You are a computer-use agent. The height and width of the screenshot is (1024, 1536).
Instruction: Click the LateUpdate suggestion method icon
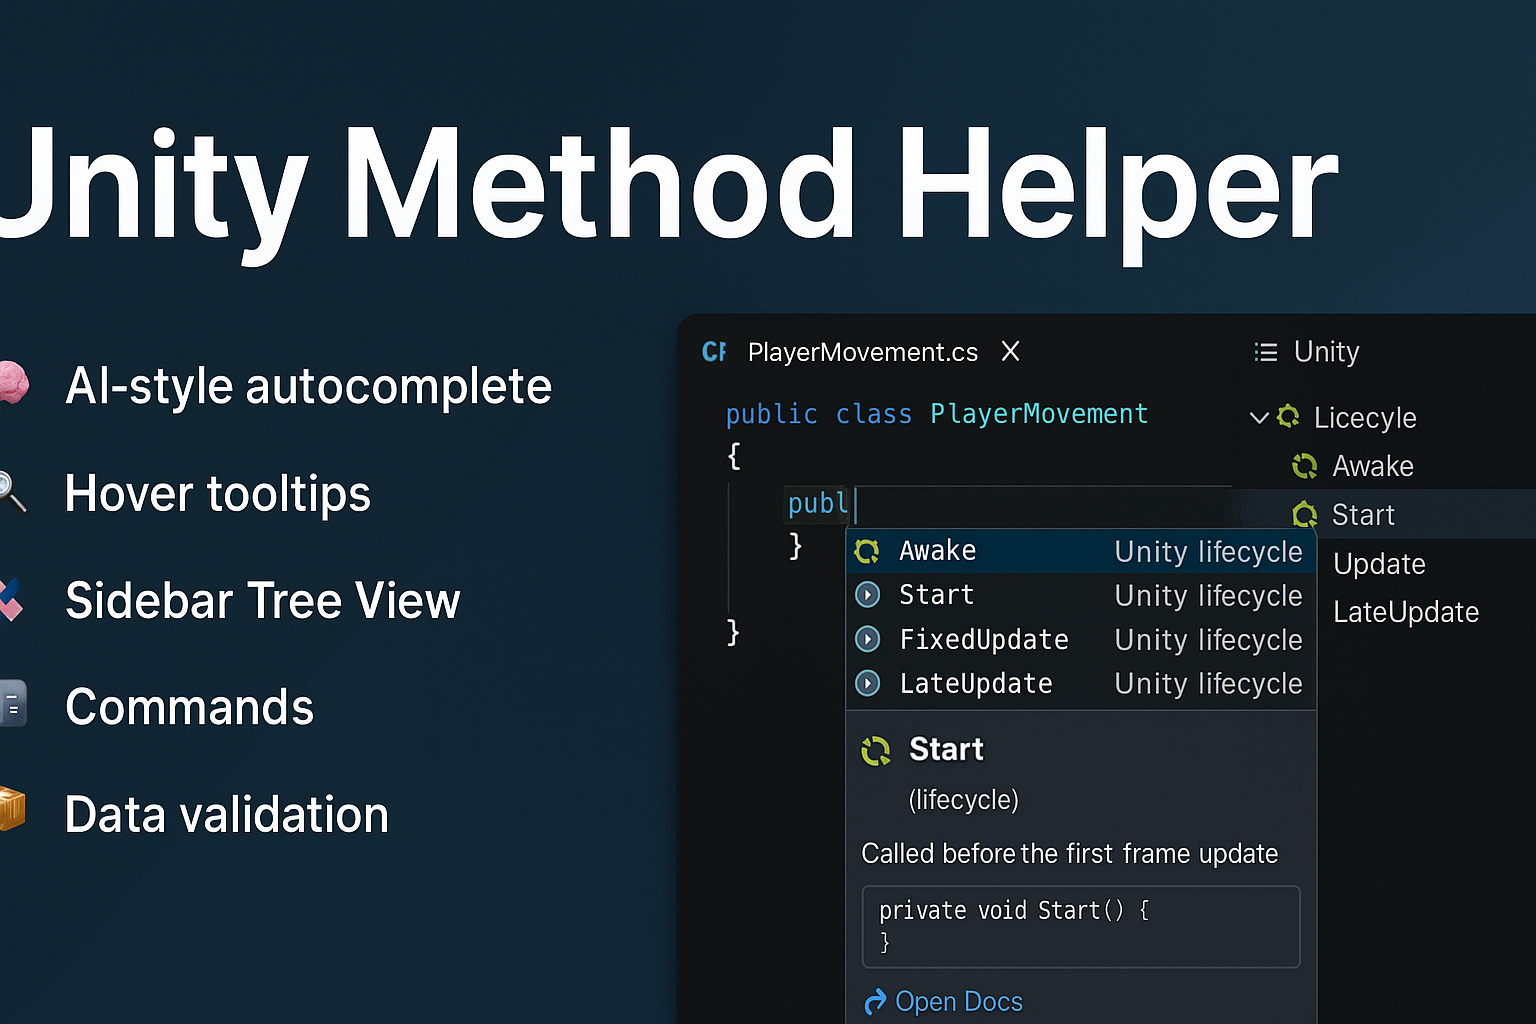point(868,683)
